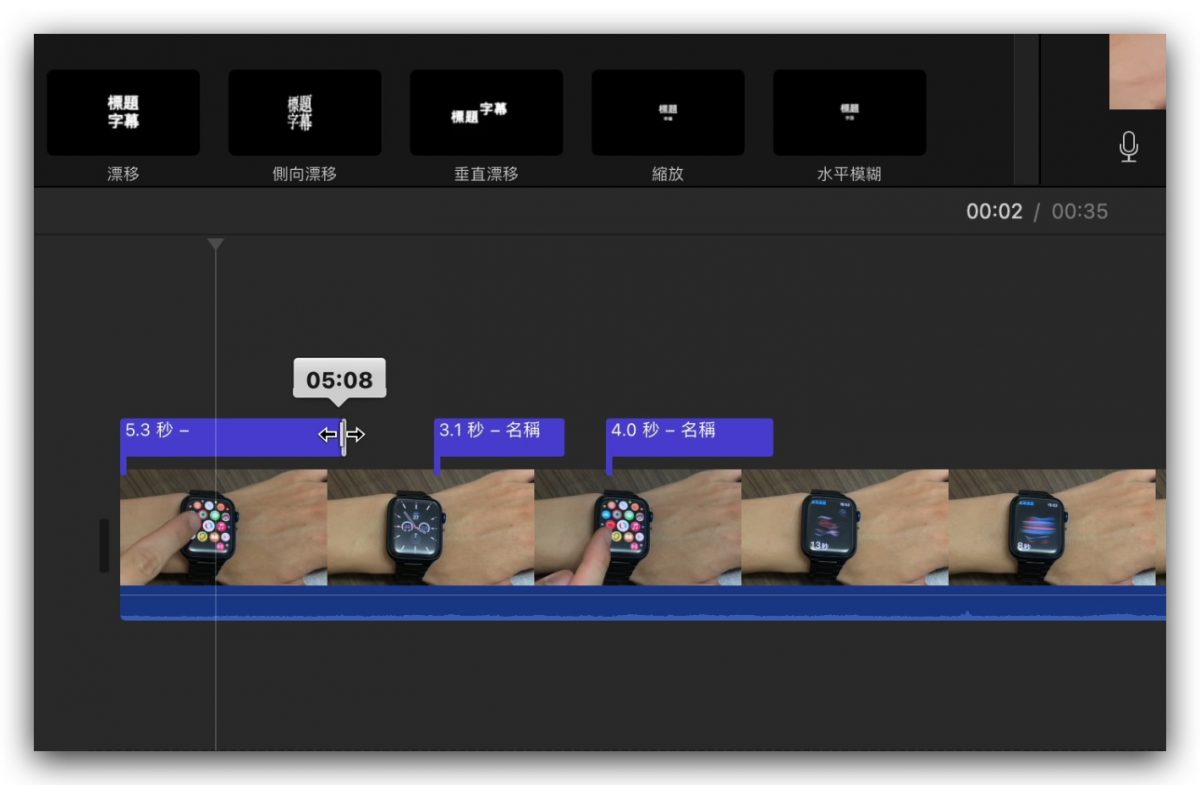Select the 側向漂移 title style thumbnail

click(305, 112)
